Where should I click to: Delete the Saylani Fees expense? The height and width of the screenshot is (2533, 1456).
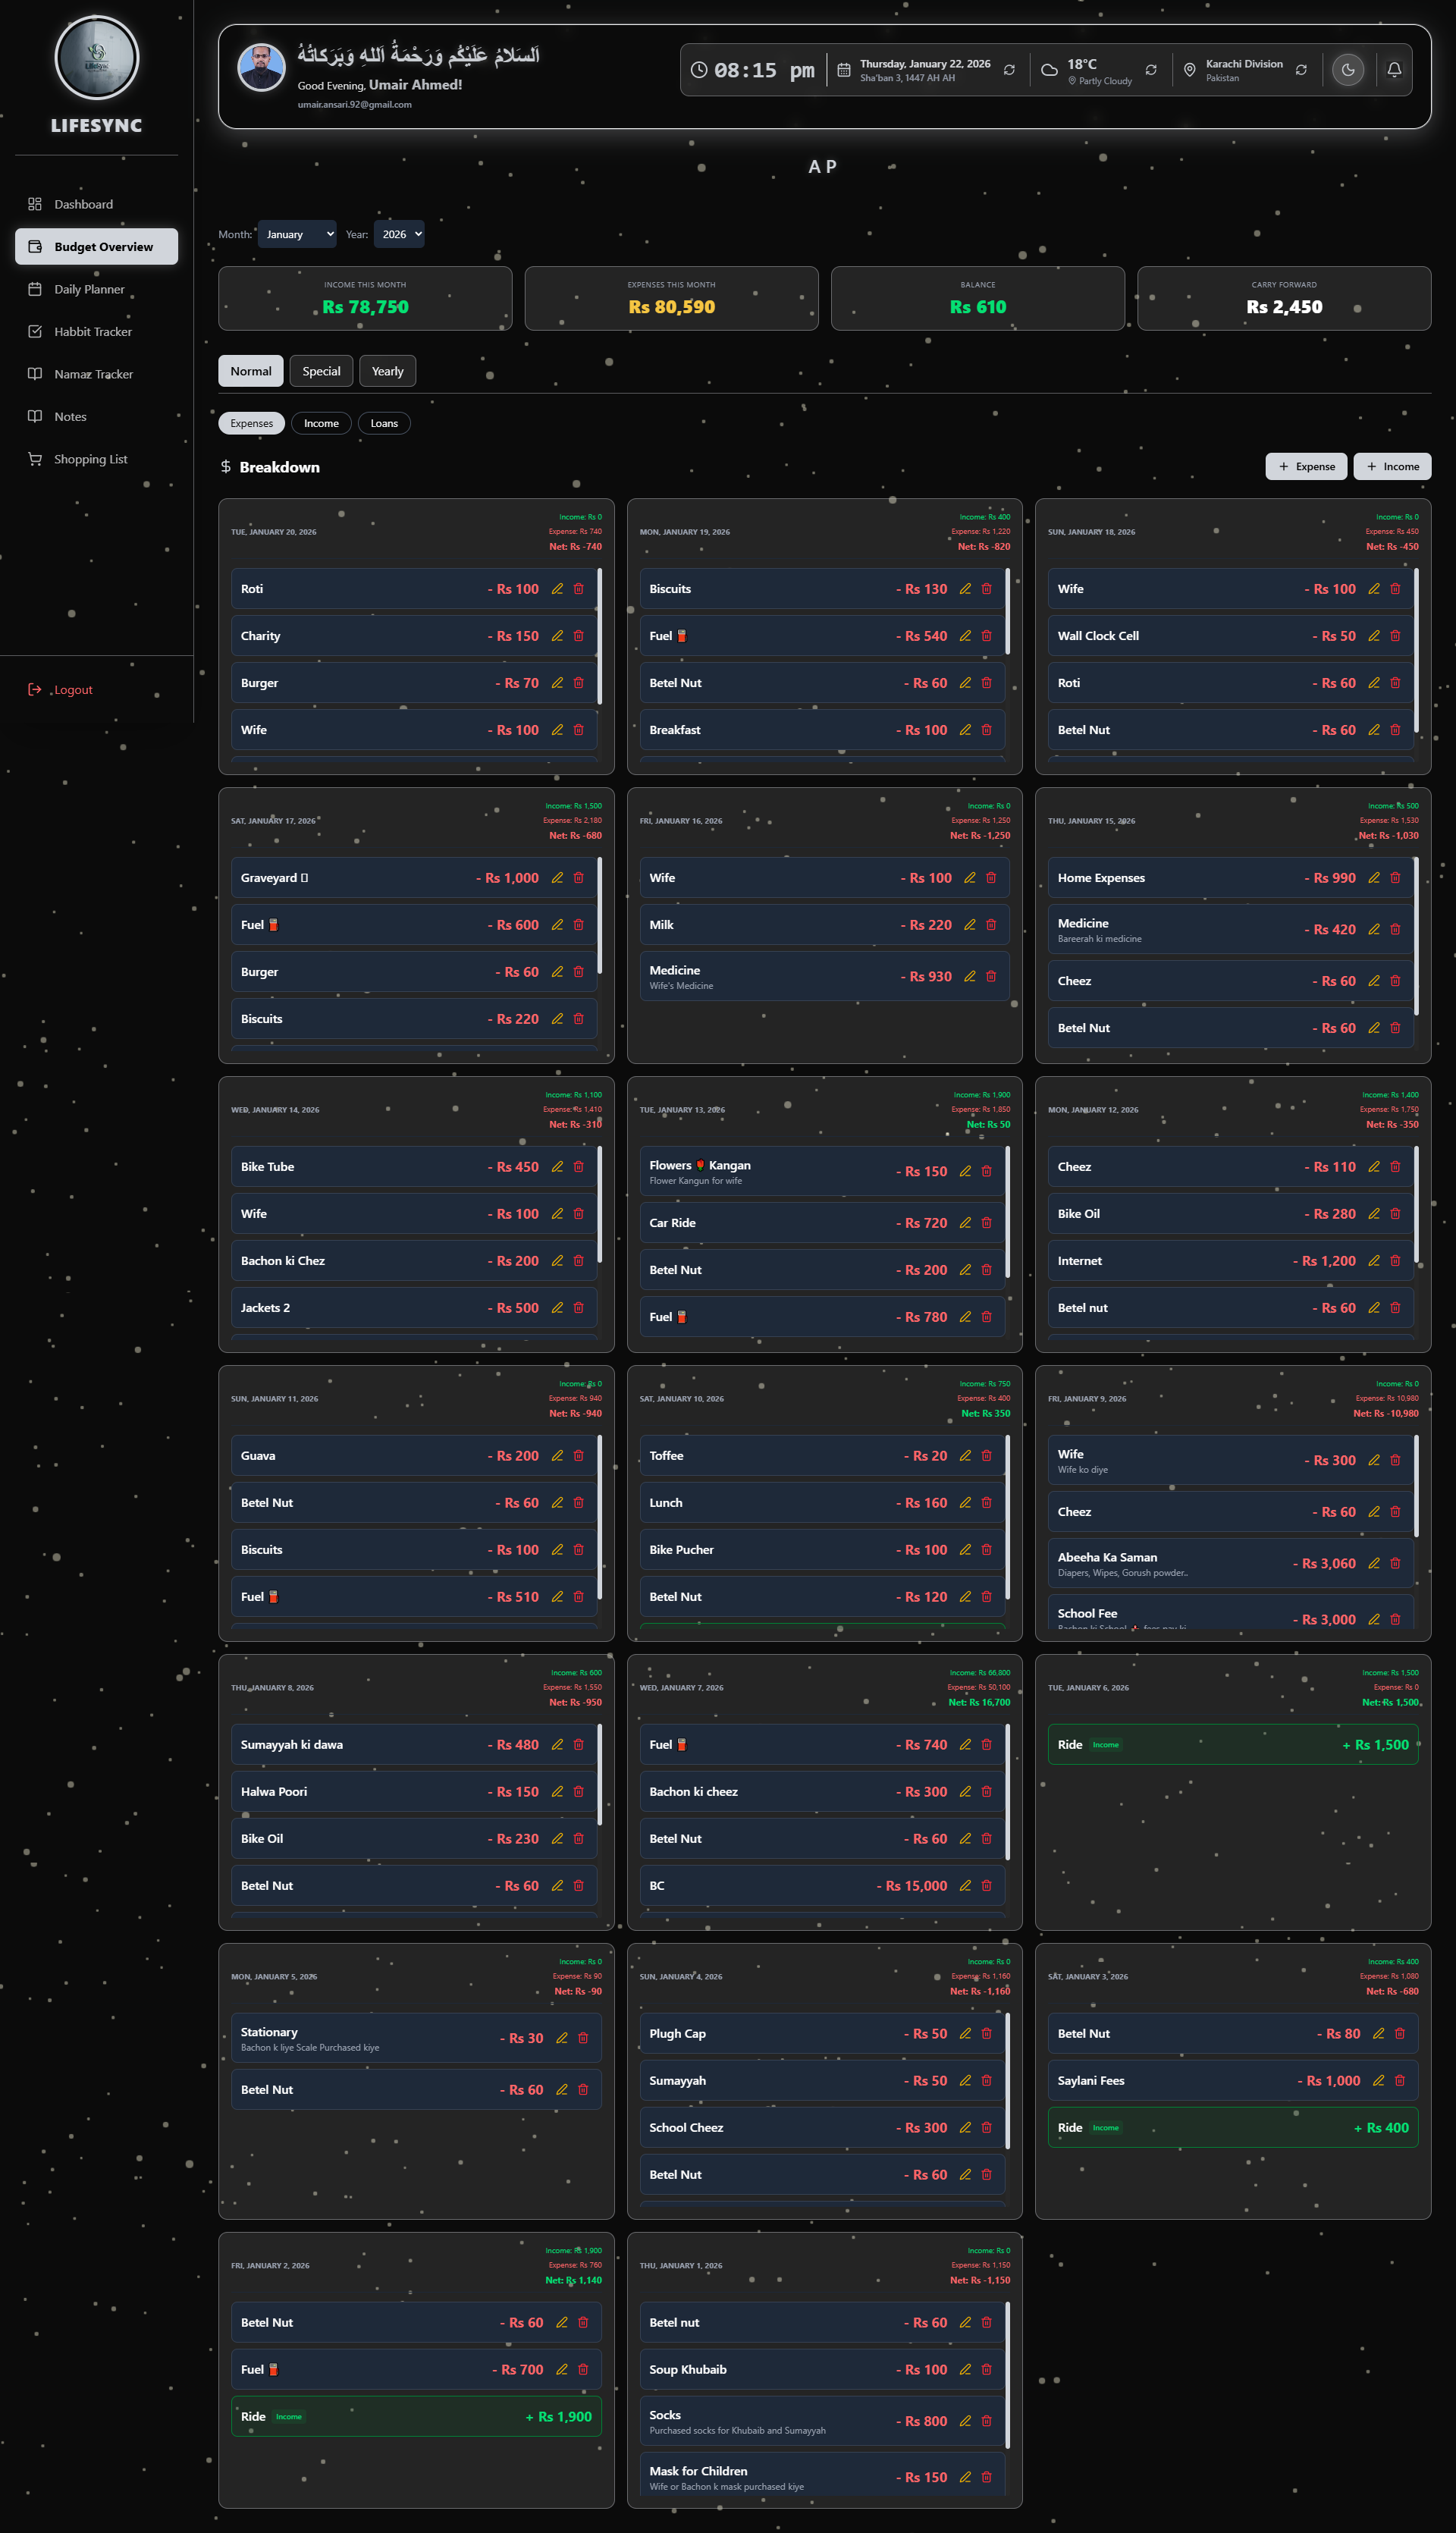[1399, 2080]
